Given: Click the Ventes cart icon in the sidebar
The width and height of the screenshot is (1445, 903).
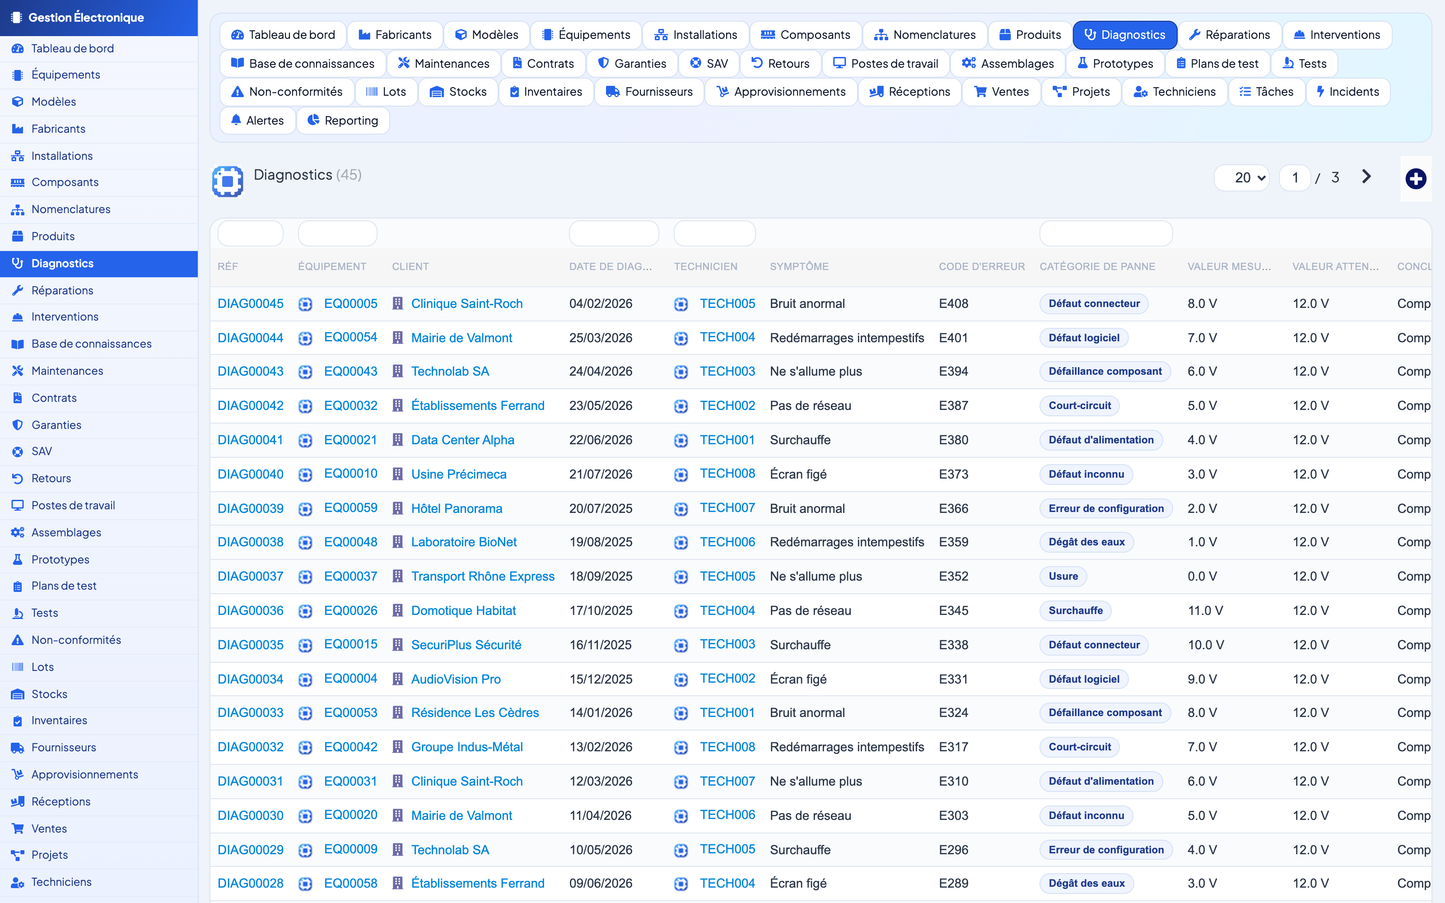Looking at the screenshot, I should click(17, 829).
